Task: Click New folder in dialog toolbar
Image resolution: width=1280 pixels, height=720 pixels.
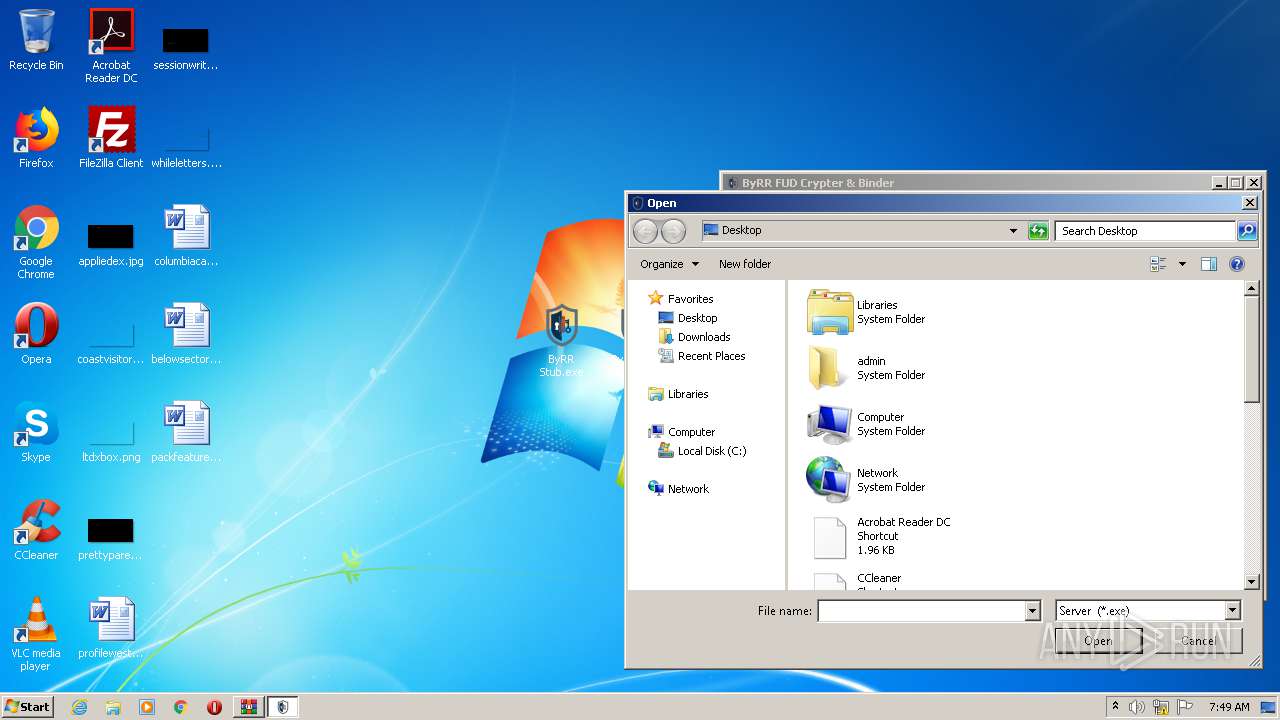Action: click(745, 264)
